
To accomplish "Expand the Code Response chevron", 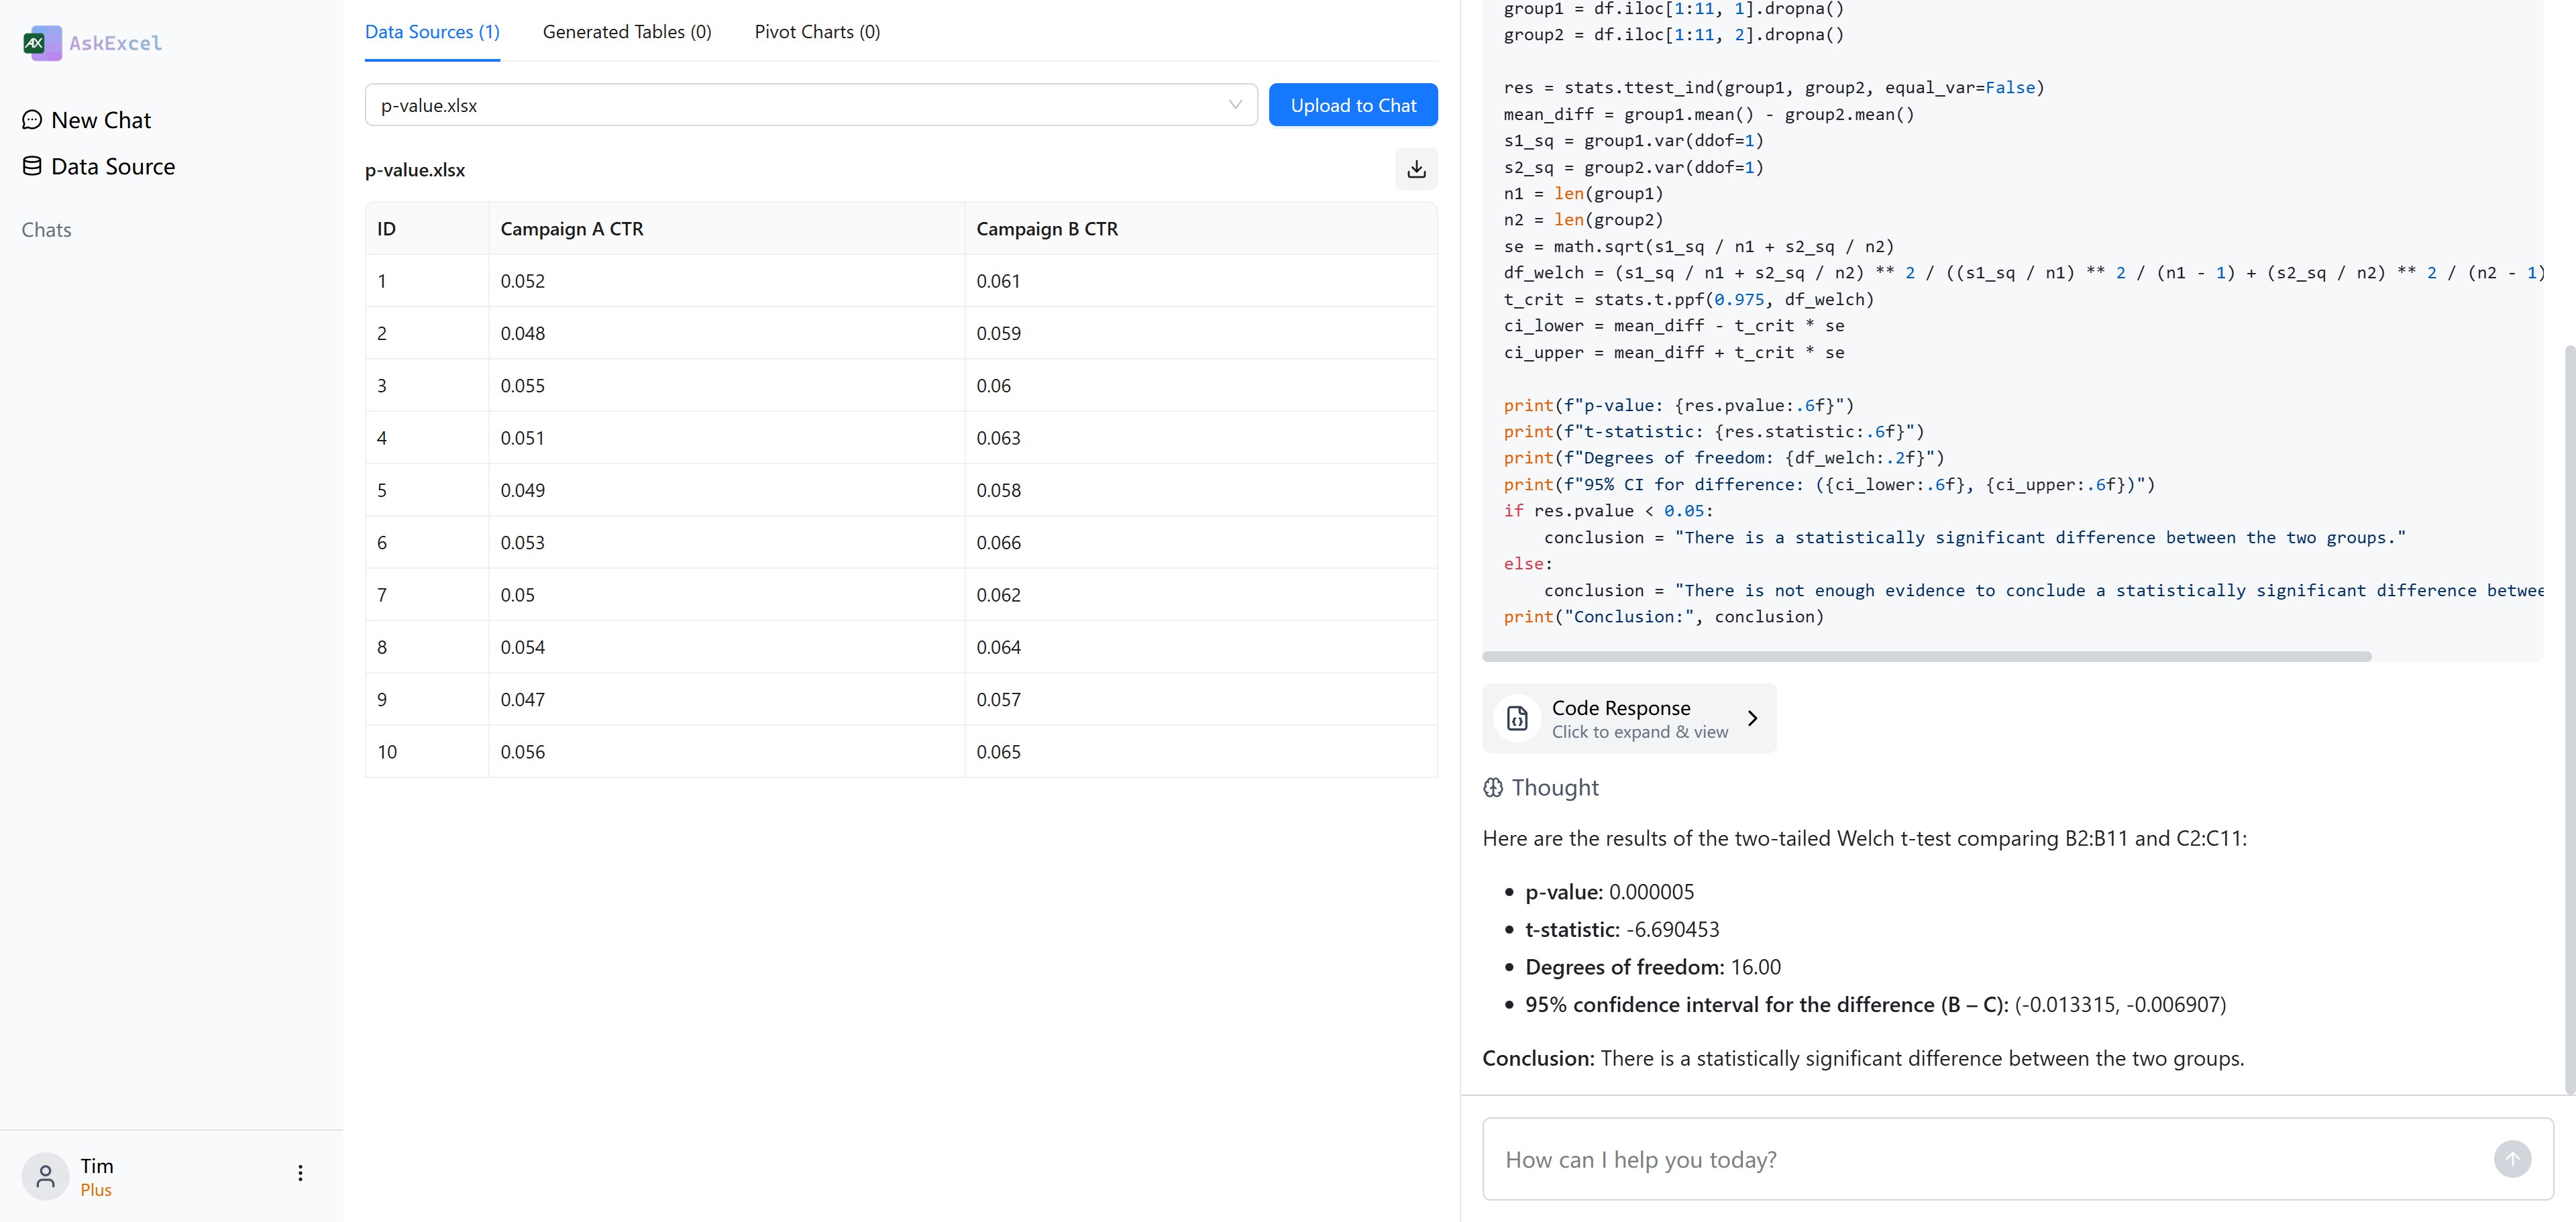I will tap(1752, 718).
